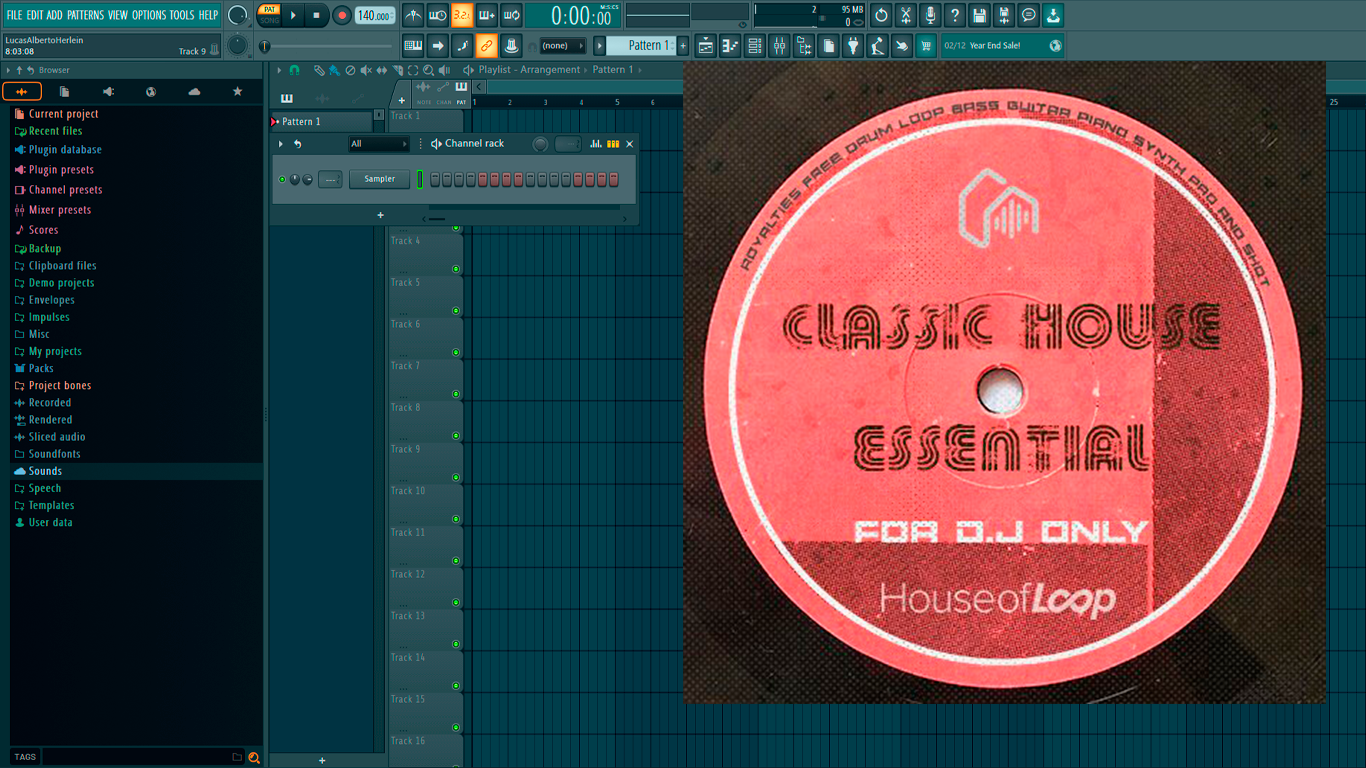The width and height of the screenshot is (1366, 768).
Task: Open the ADD menu
Action: (x=54, y=15)
